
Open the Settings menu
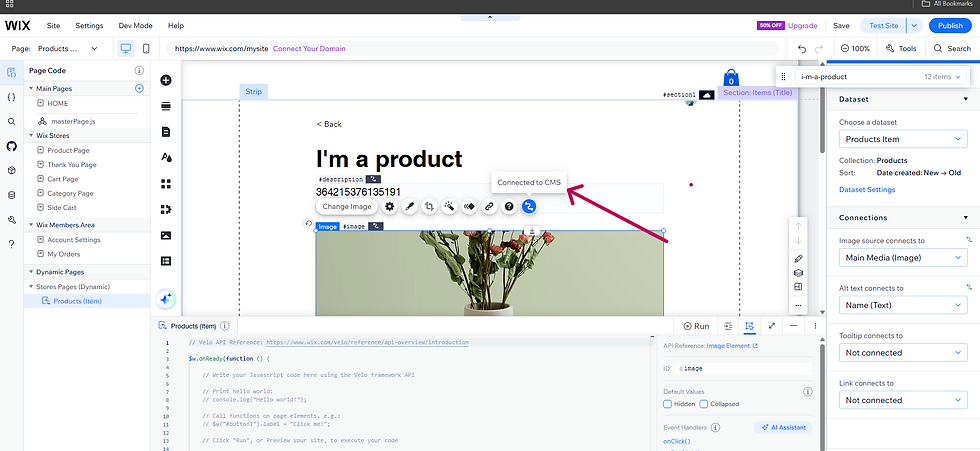(x=89, y=26)
